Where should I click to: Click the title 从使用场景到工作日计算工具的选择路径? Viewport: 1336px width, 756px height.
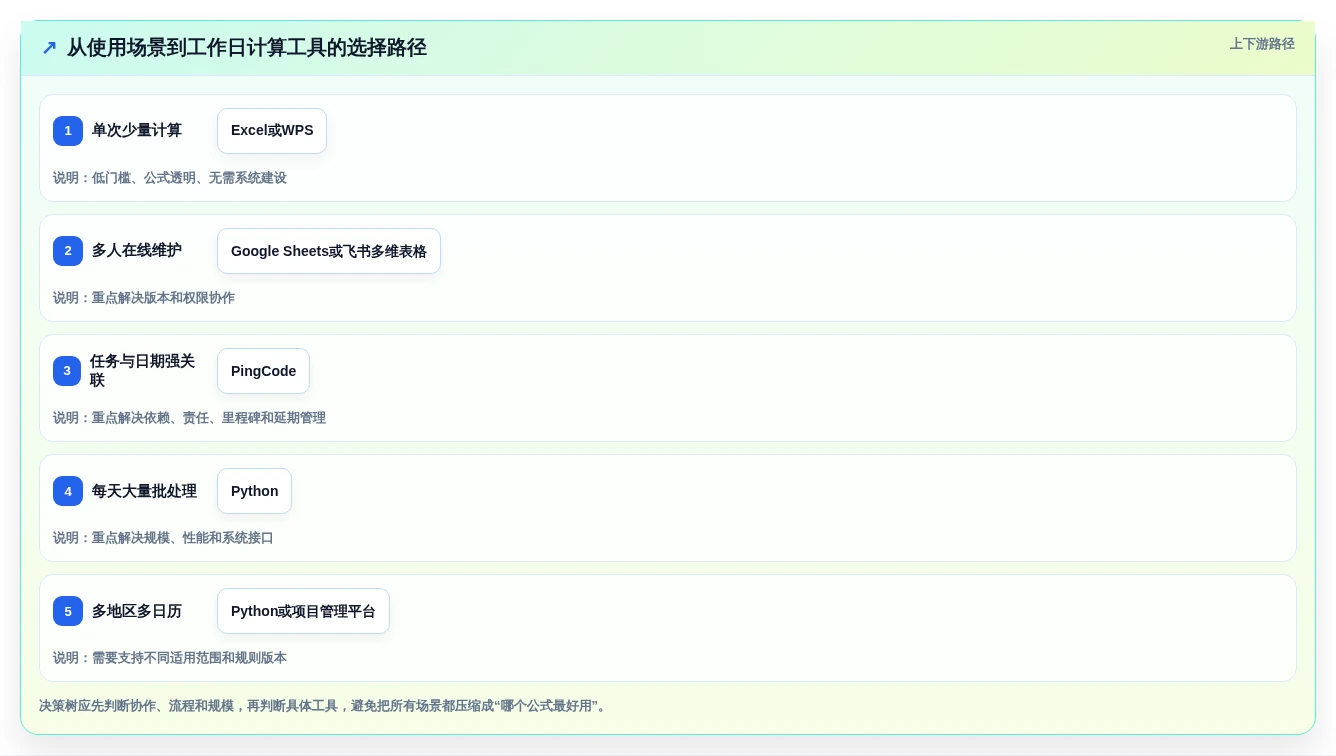[x=247, y=48]
